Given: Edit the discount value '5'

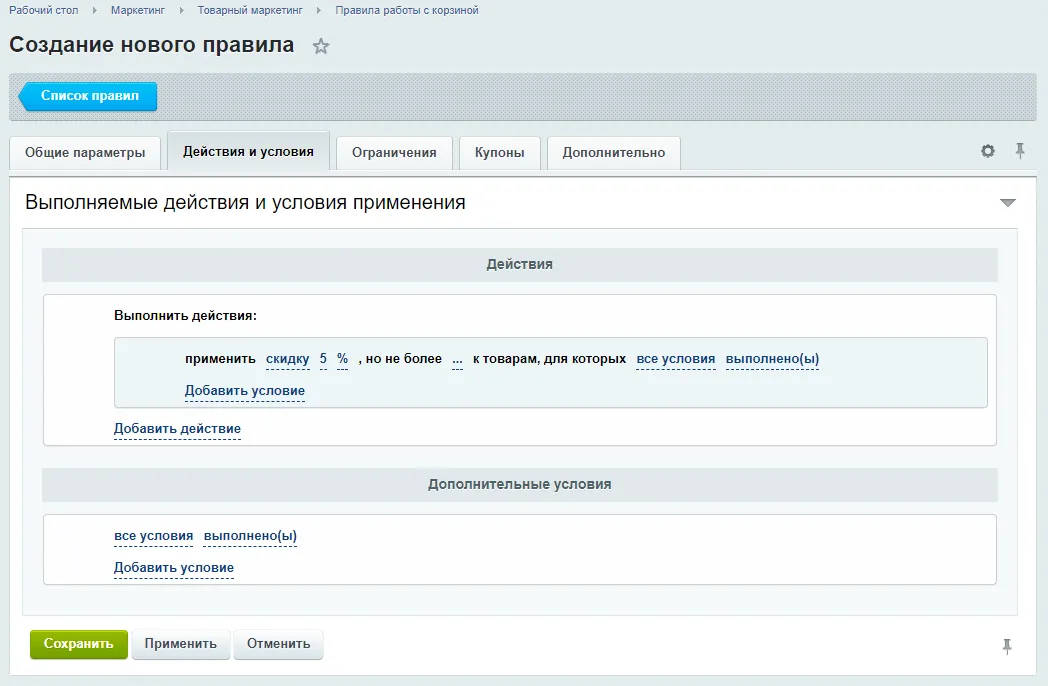Looking at the screenshot, I should pyautogui.click(x=323, y=358).
